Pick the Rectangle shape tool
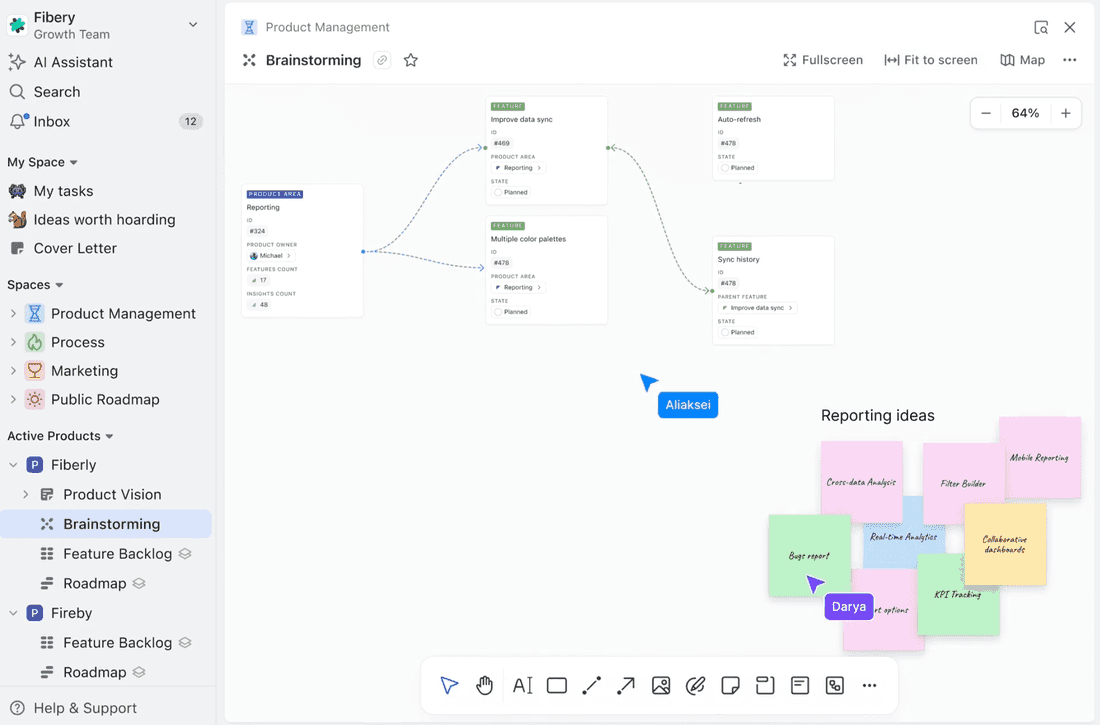The width and height of the screenshot is (1100, 725). point(557,685)
